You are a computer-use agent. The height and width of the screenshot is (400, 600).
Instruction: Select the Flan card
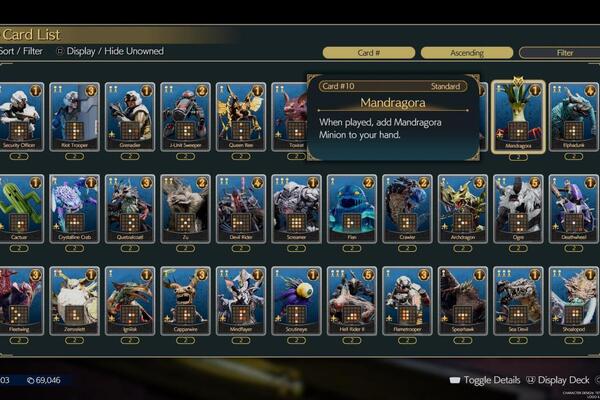pos(352,209)
